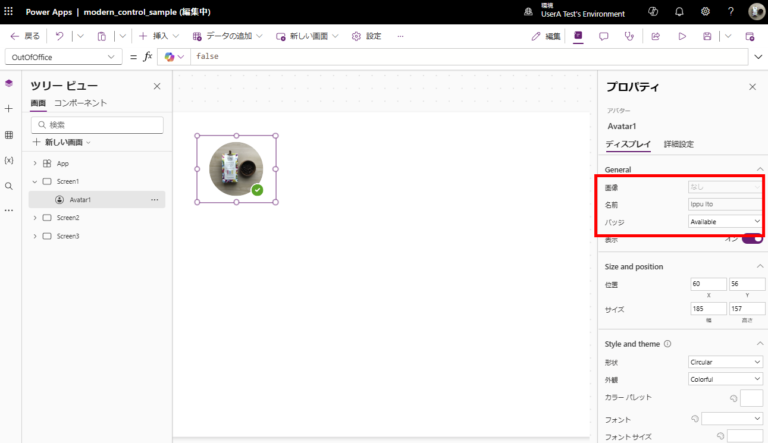
Task: Open the Data table icon in left rail
Action: pyautogui.click(x=9, y=135)
